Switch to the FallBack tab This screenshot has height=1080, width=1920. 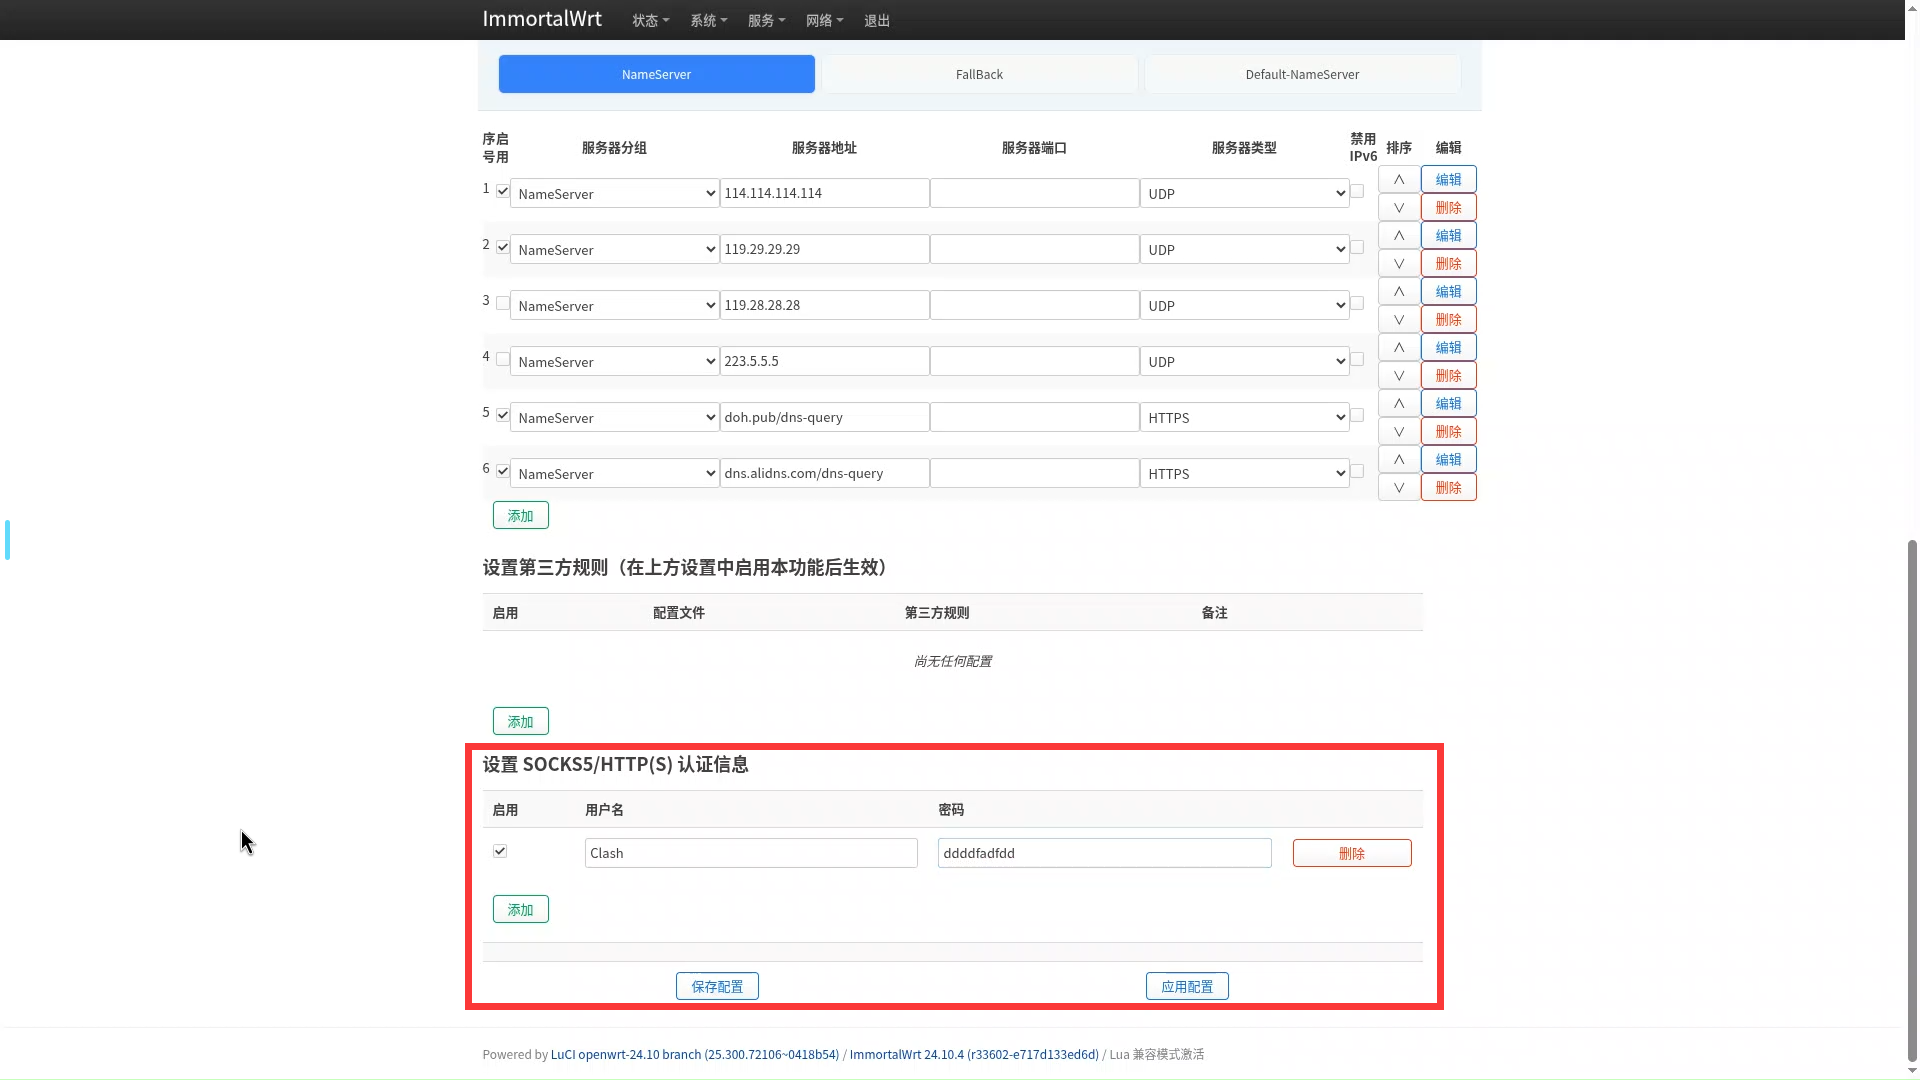(x=979, y=73)
